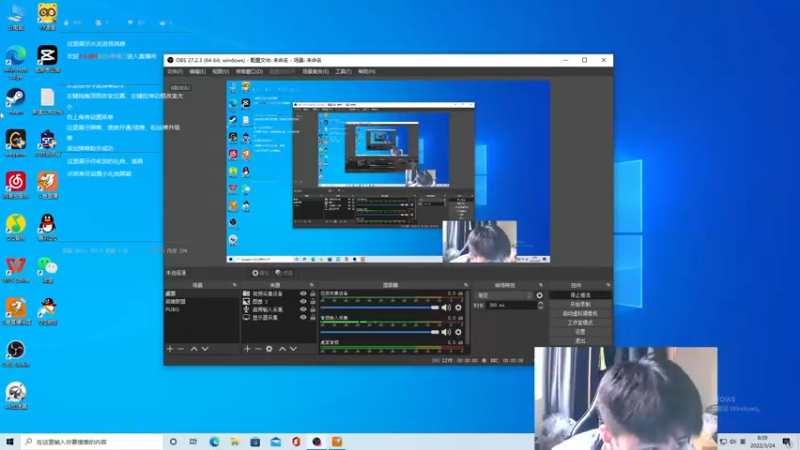Open OBS Settings from Controls
The image size is (800, 450).
pos(580,332)
